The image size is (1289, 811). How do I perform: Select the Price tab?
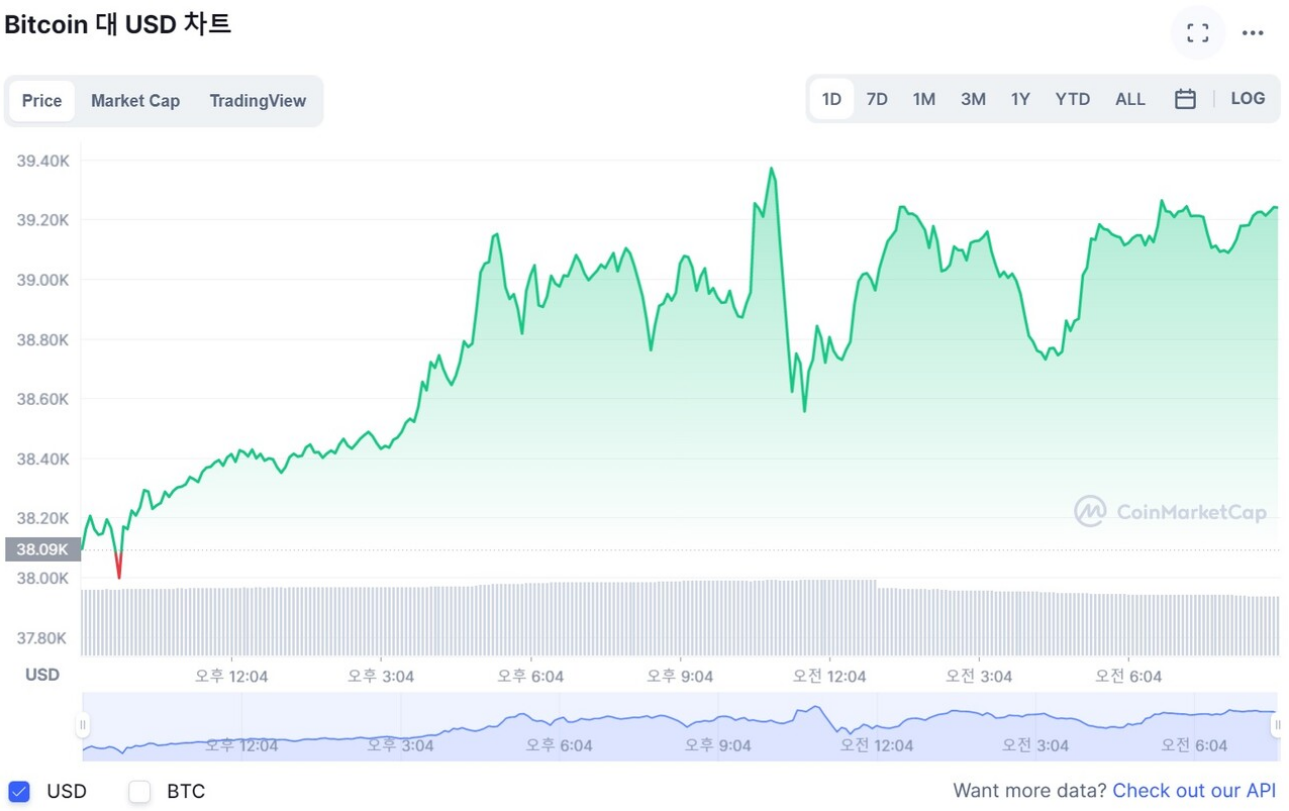pyautogui.click(x=42, y=101)
